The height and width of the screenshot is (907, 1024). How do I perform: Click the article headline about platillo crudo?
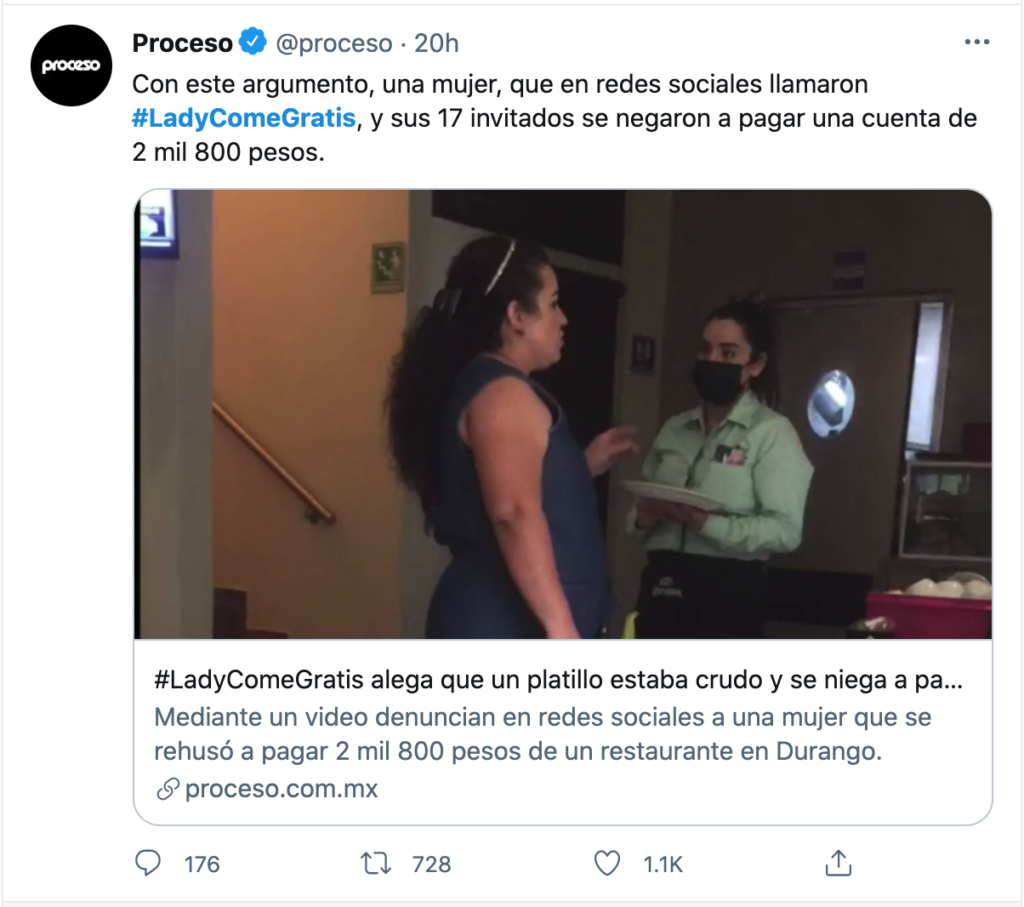click(x=558, y=680)
